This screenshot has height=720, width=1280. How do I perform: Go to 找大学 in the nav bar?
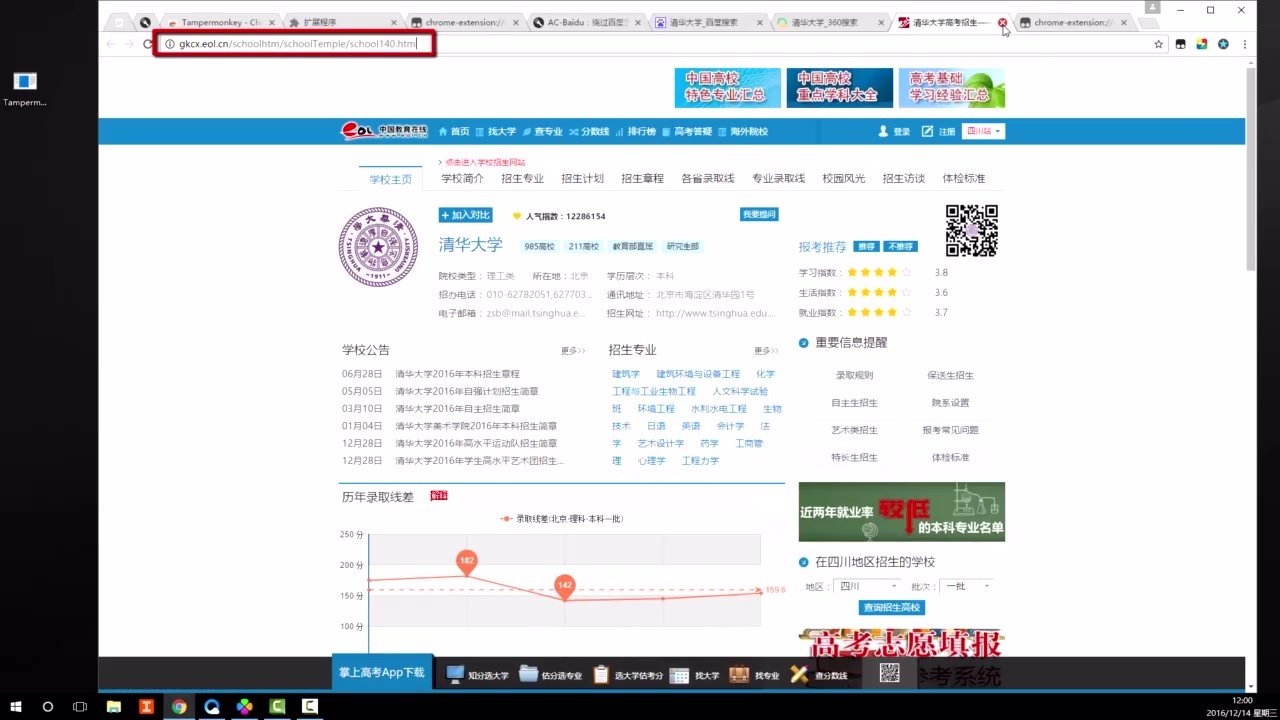[496, 132]
